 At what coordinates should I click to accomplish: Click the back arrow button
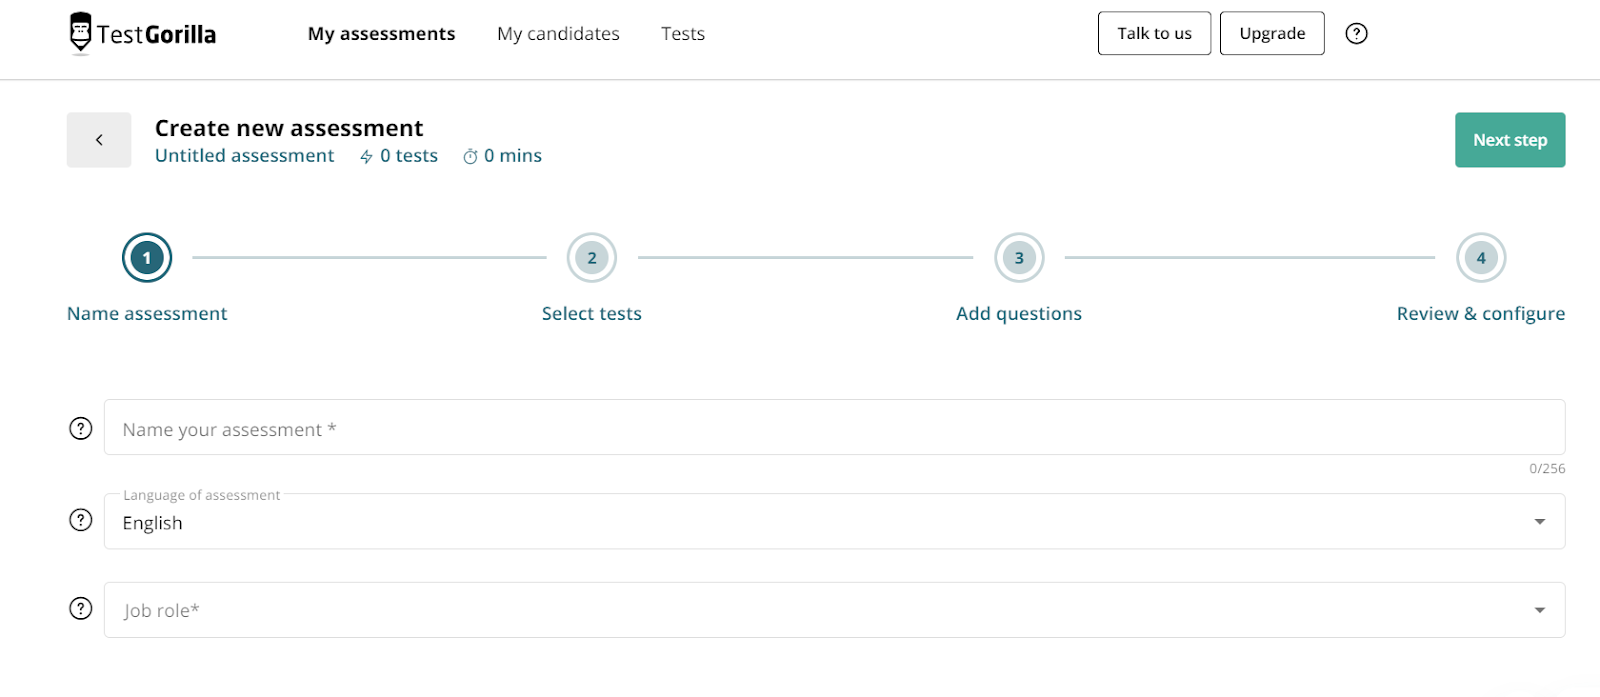pyautogui.click(x=99, y=140)
